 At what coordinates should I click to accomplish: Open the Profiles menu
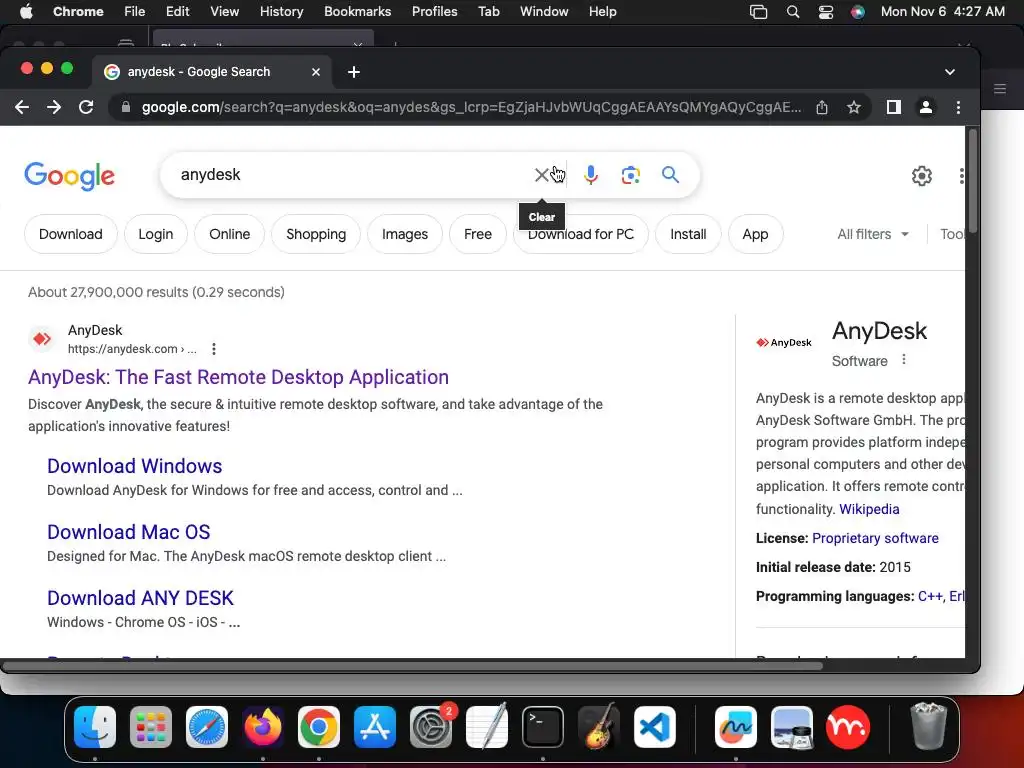[434, 12]
